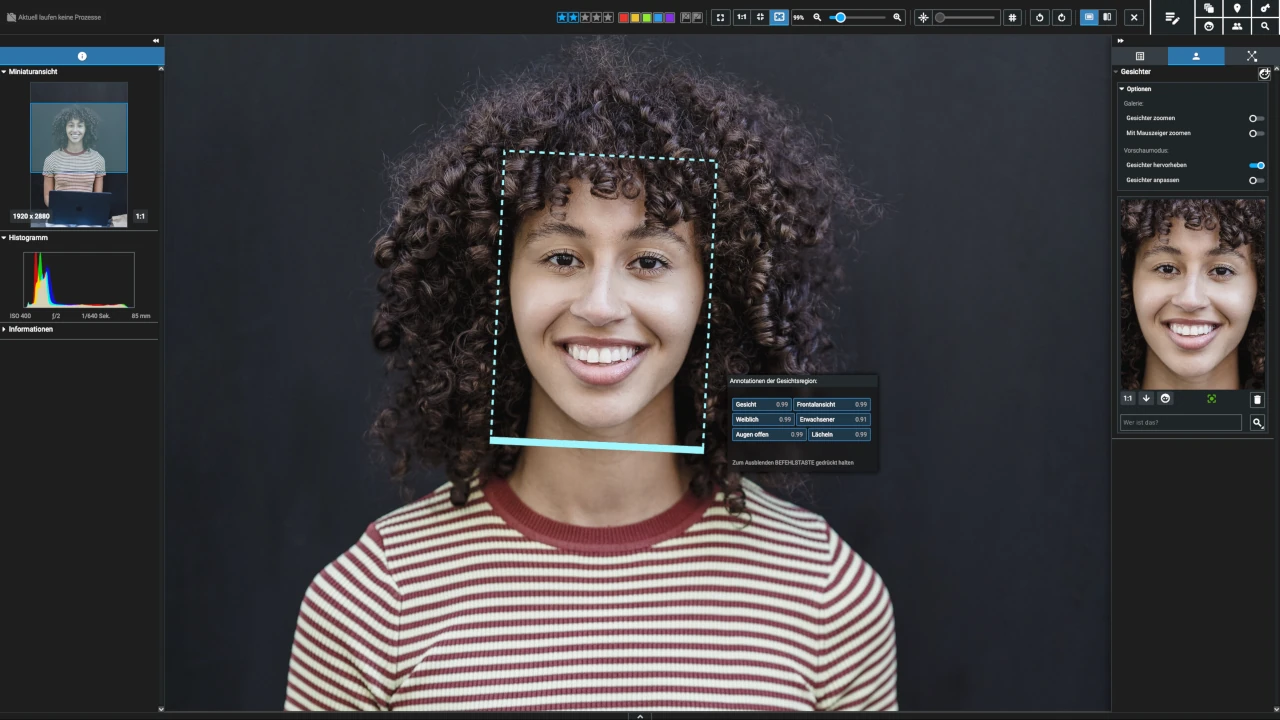Viewport: 1280px width, 720px height.
Task: Click the Erwachsener annotation tag
Action: (833, 420)
